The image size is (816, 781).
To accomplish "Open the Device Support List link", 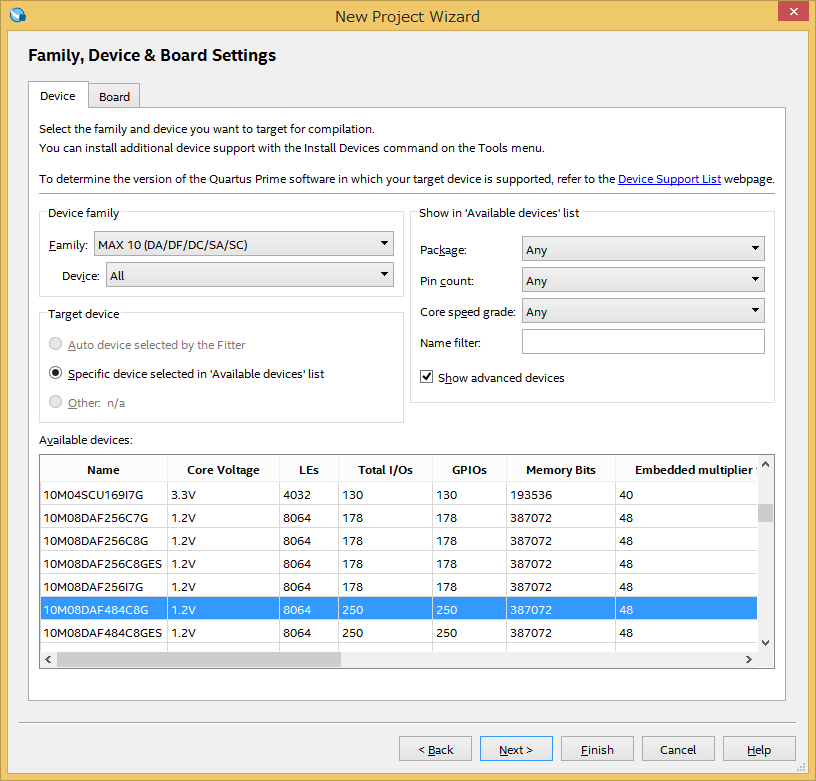I will click(669, 179).
